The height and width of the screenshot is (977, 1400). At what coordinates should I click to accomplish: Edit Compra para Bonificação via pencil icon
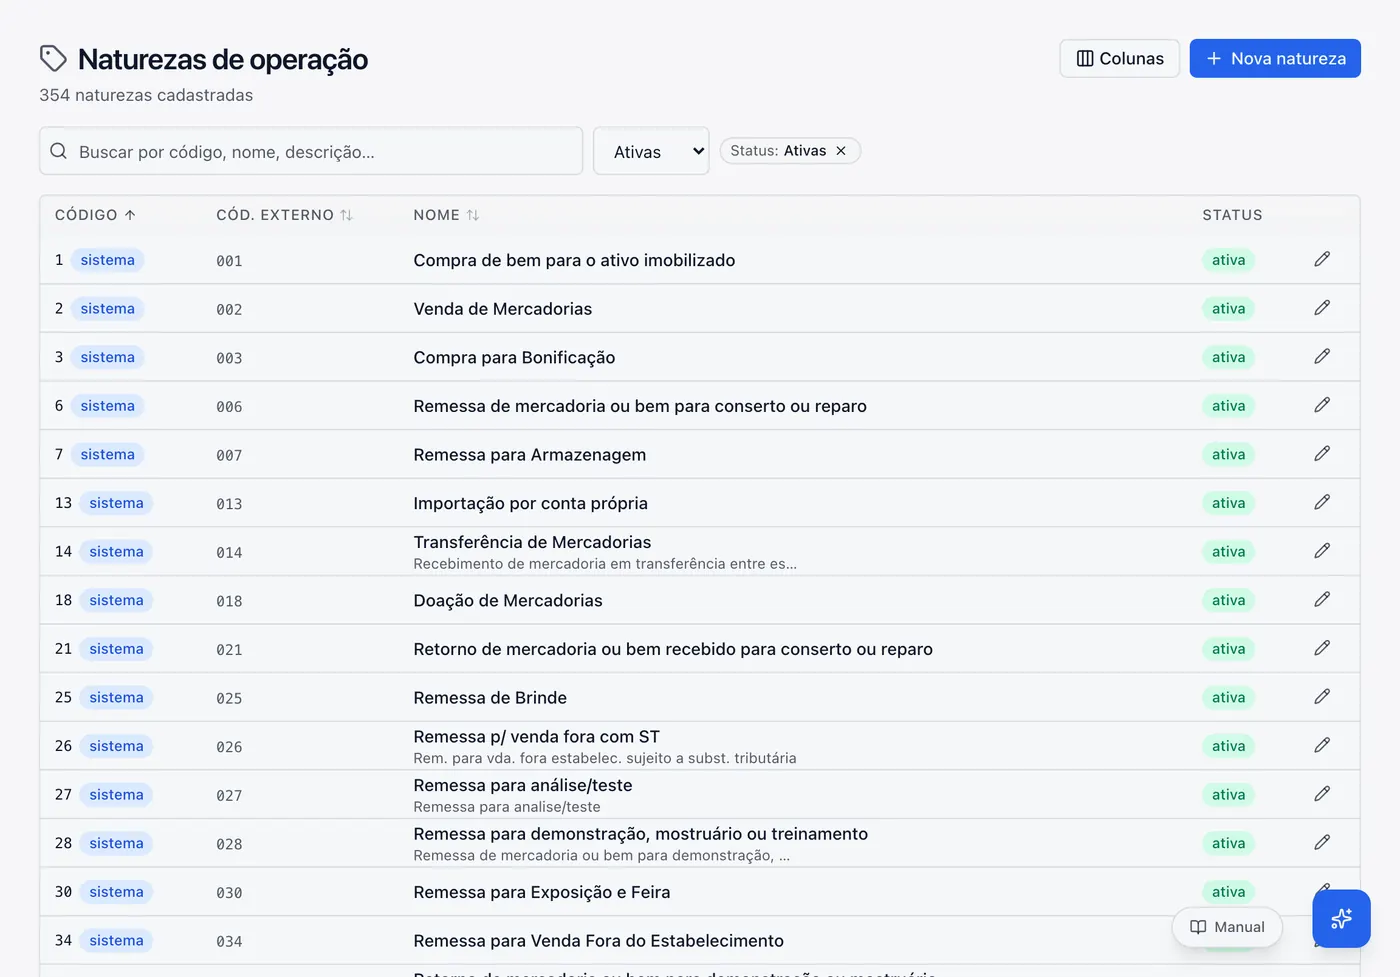pyautogui.click(x=1322, y=356)
